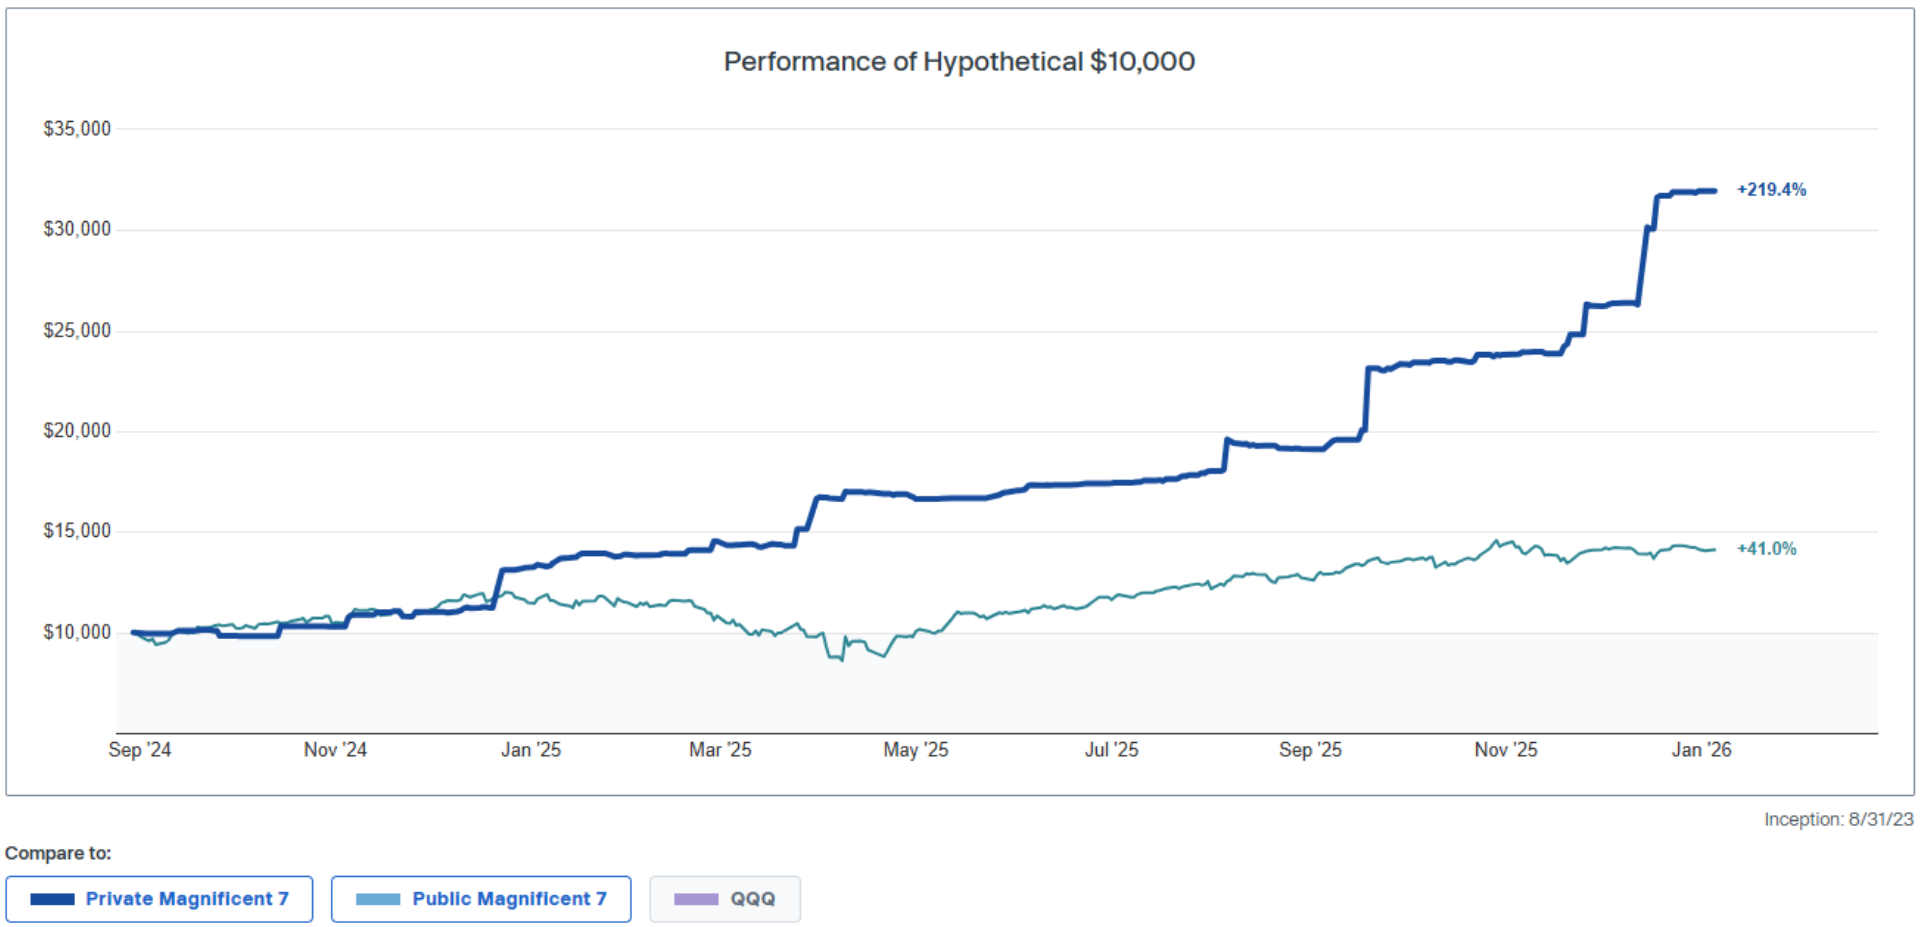This screenshot has height=927, width=1920.
Task: Click the purple QQQ legend swatch
Action: (696, 899)
